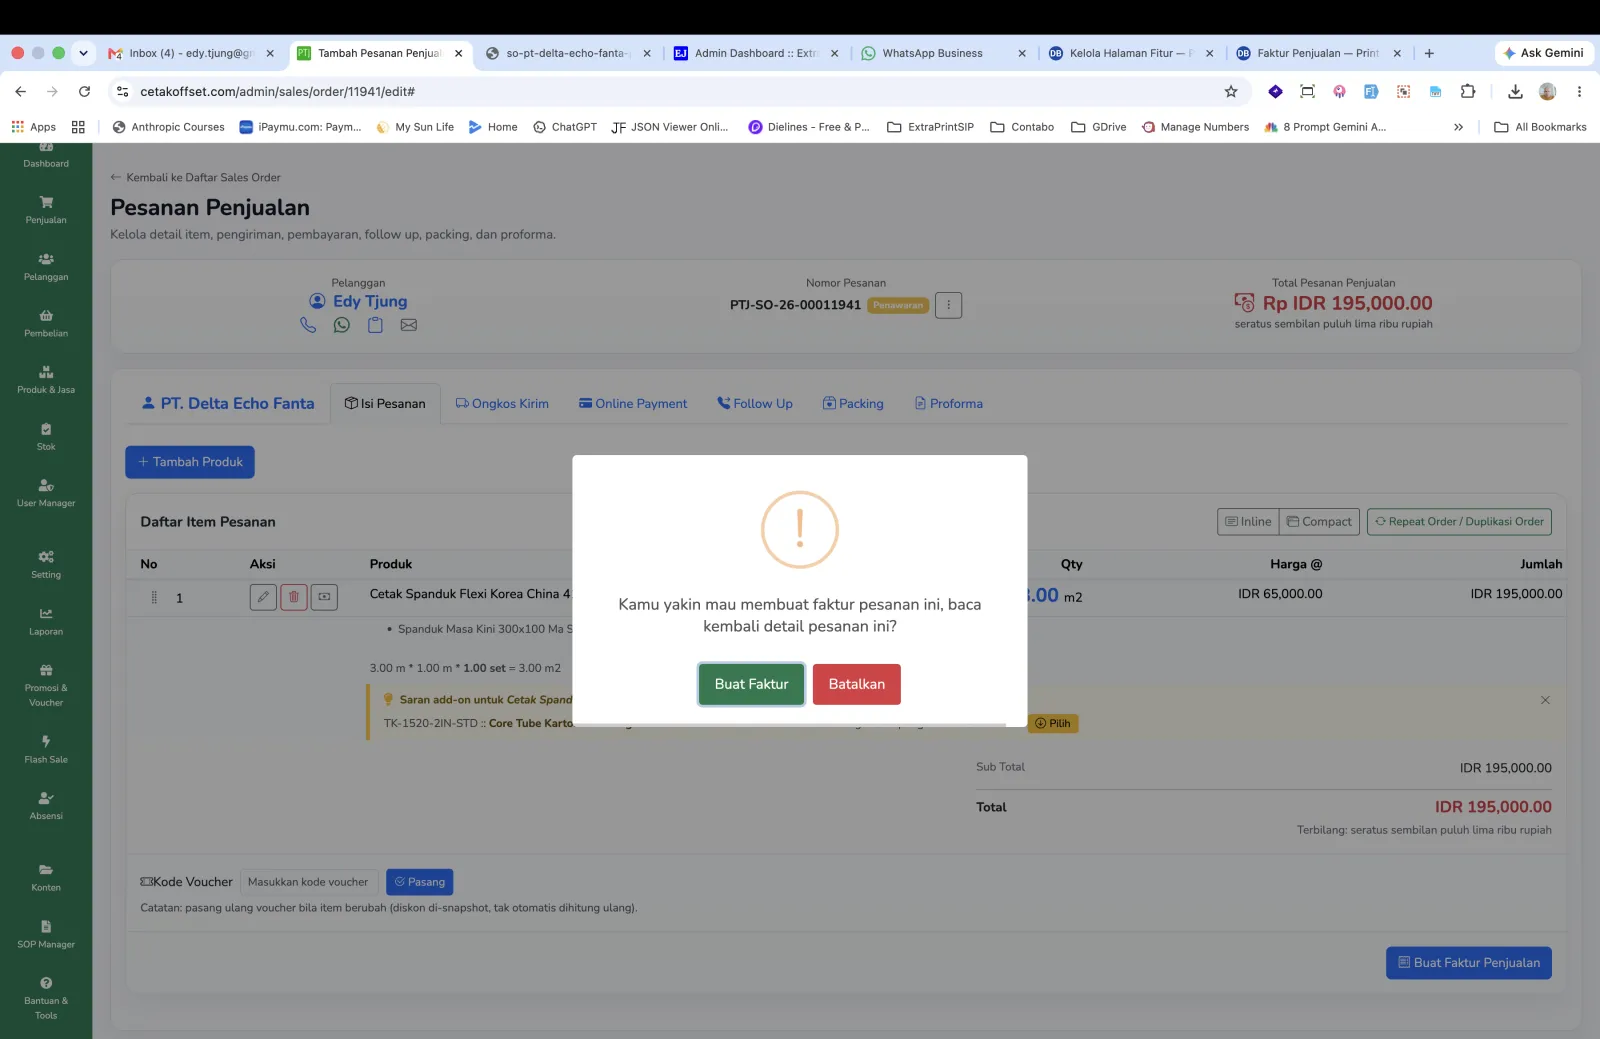Dismiss add-on suggestion with X
Image resolution: width=1600 pixels, height=1039 pixels.
pyautogui.click(x=1545, y=700)
